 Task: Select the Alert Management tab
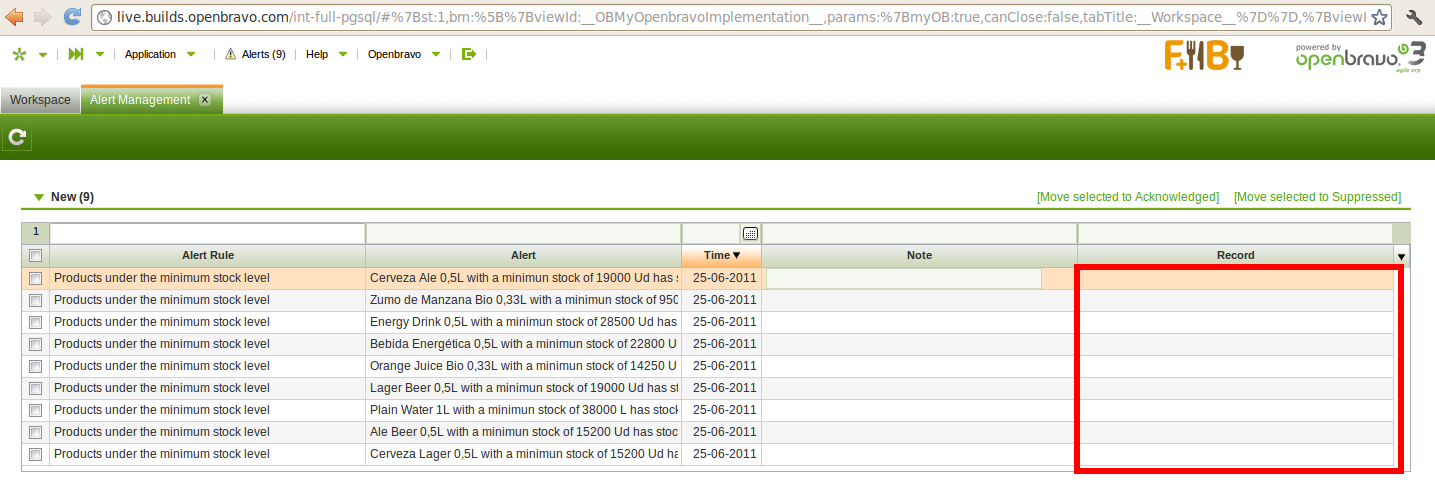[x=140, y=100]
